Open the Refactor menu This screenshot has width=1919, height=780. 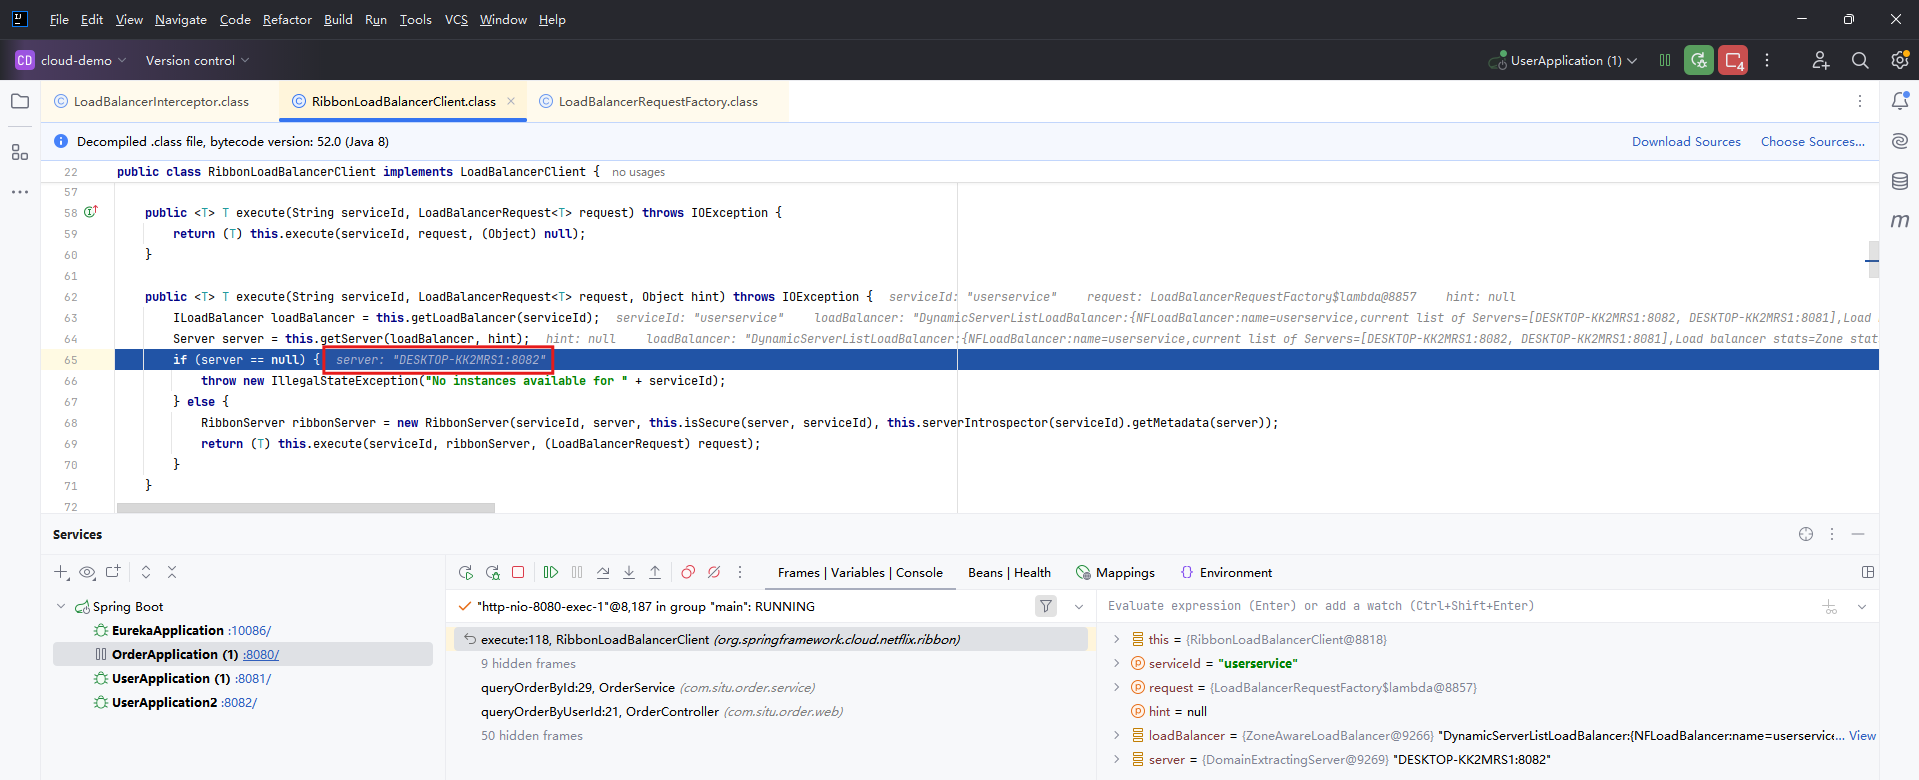(287, 19)
